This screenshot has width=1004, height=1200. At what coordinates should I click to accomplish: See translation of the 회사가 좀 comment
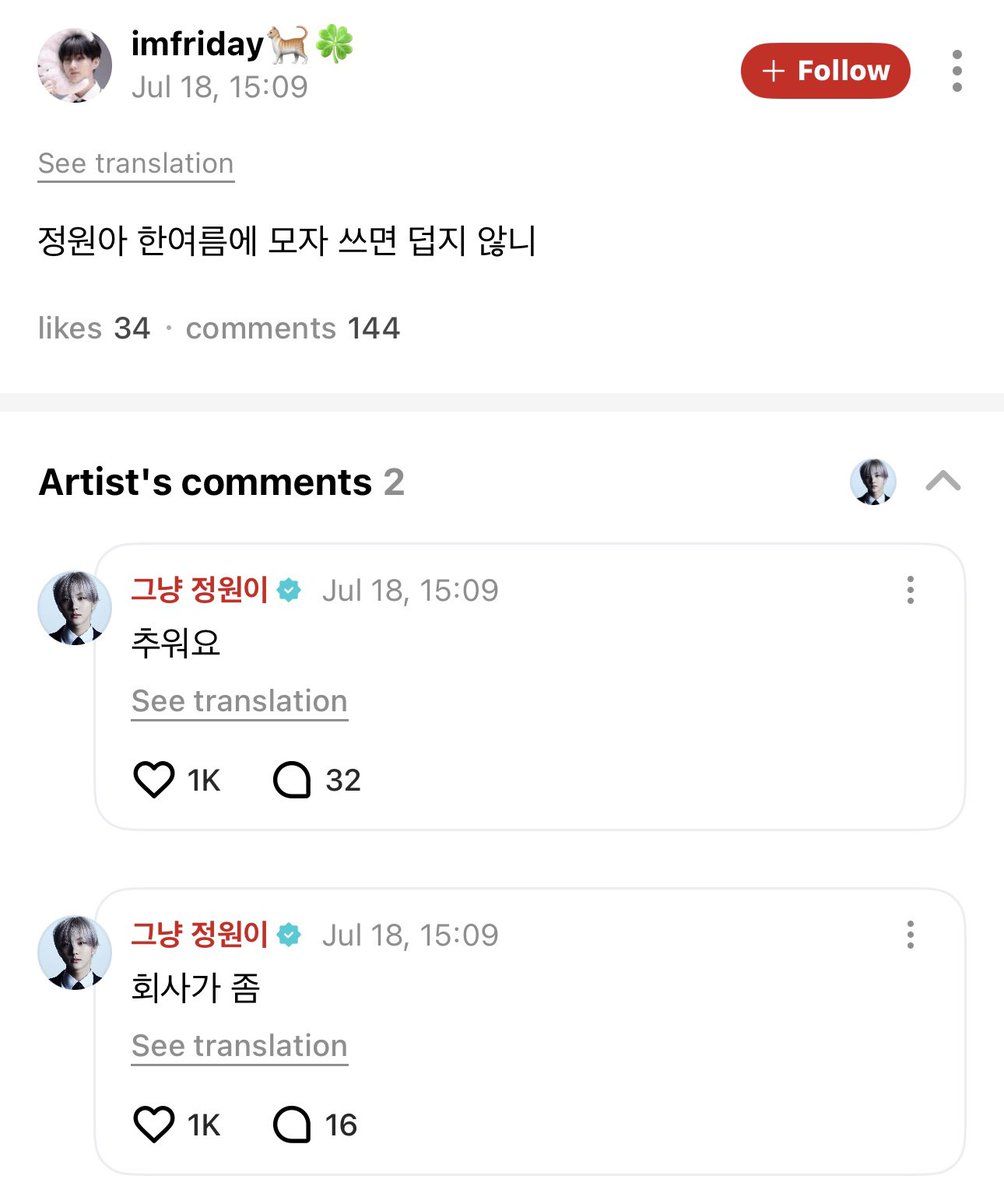[240, 1047]
